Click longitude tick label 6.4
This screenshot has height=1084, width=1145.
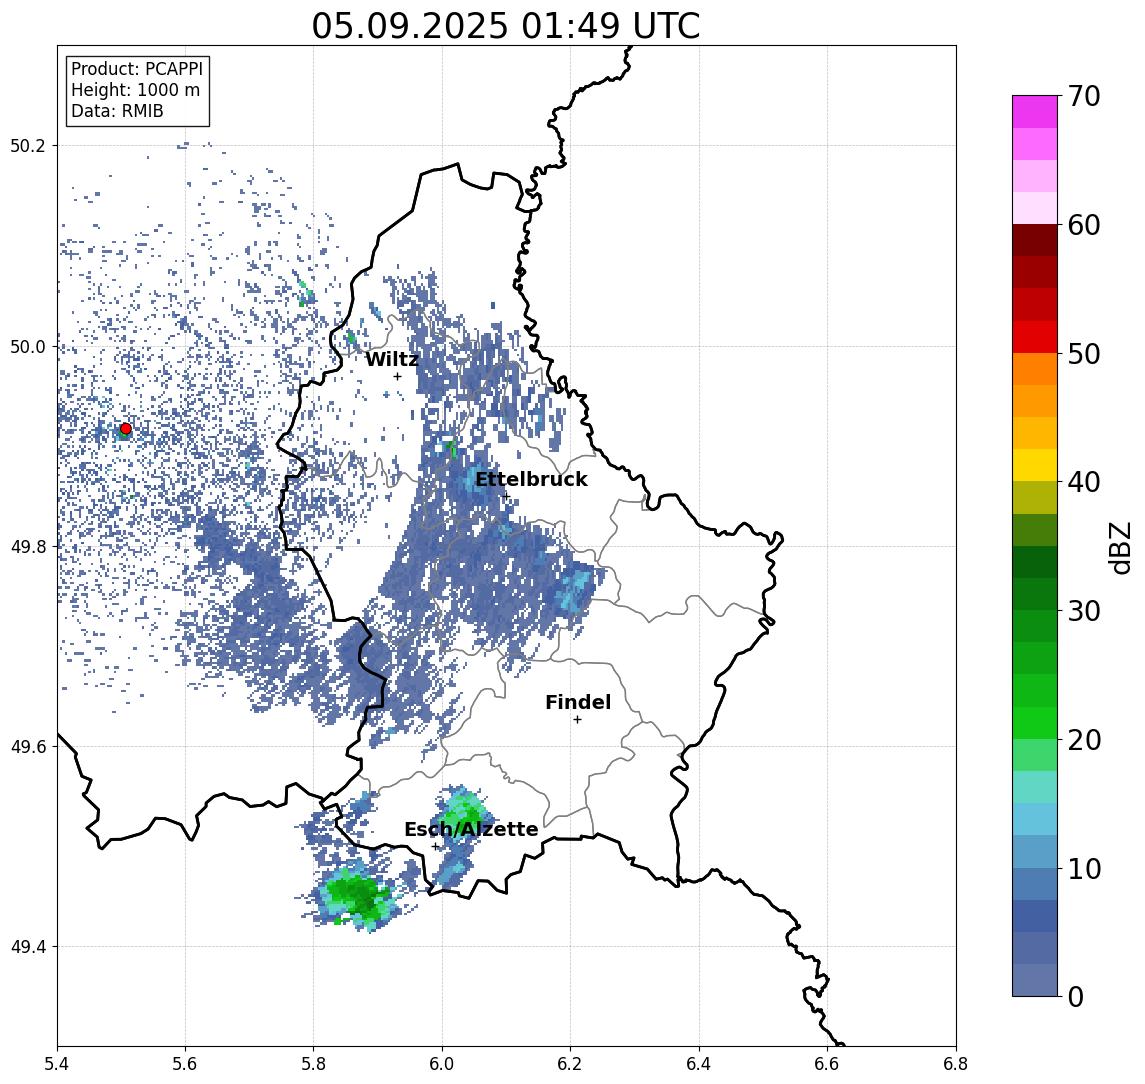(x=699, y=1064)
